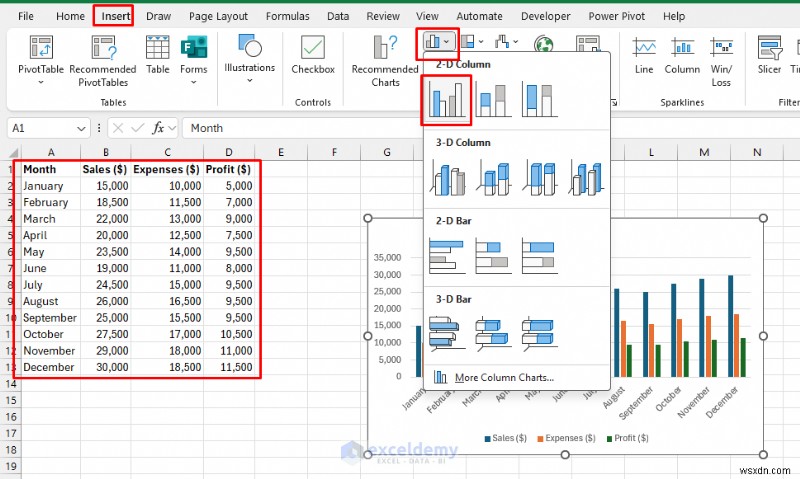
Task: Switch to the Home tab
Action: click(70, 16)
